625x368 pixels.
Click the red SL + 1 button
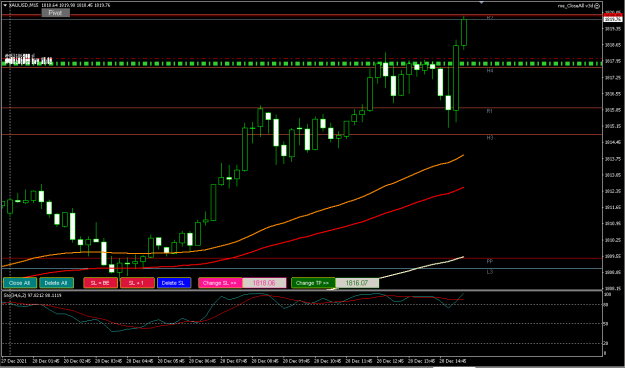[137, 283]
